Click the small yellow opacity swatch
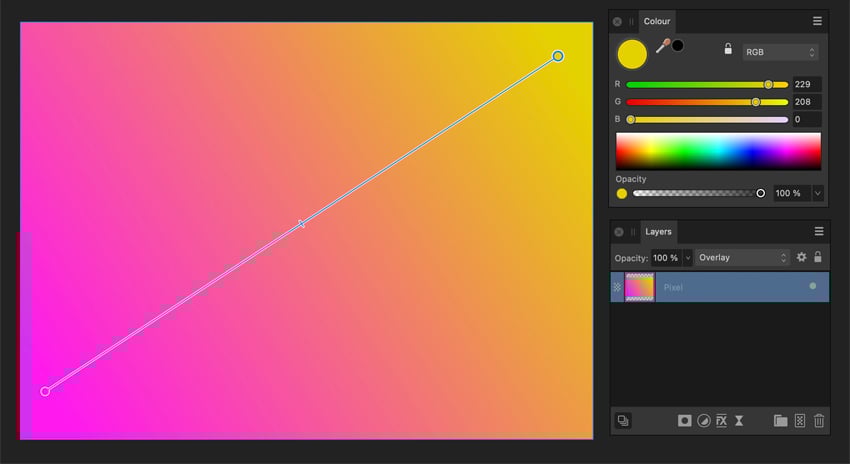This screenshot has width=850, height=464. (x=622, y=194)
